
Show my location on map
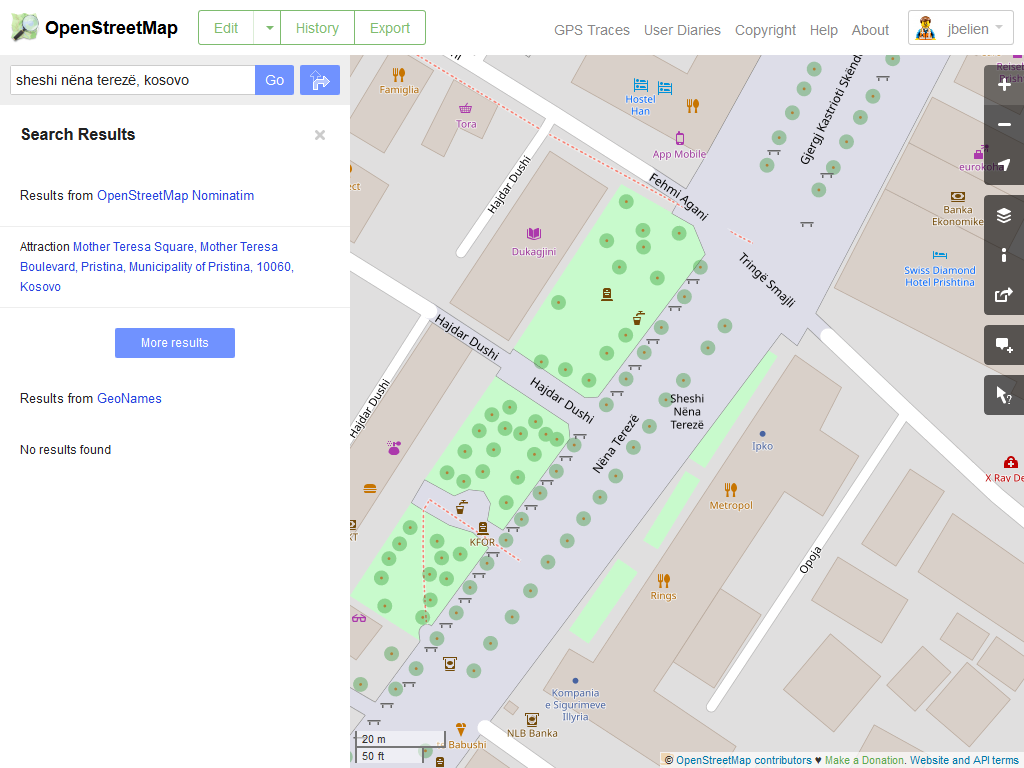[1004, 165]
